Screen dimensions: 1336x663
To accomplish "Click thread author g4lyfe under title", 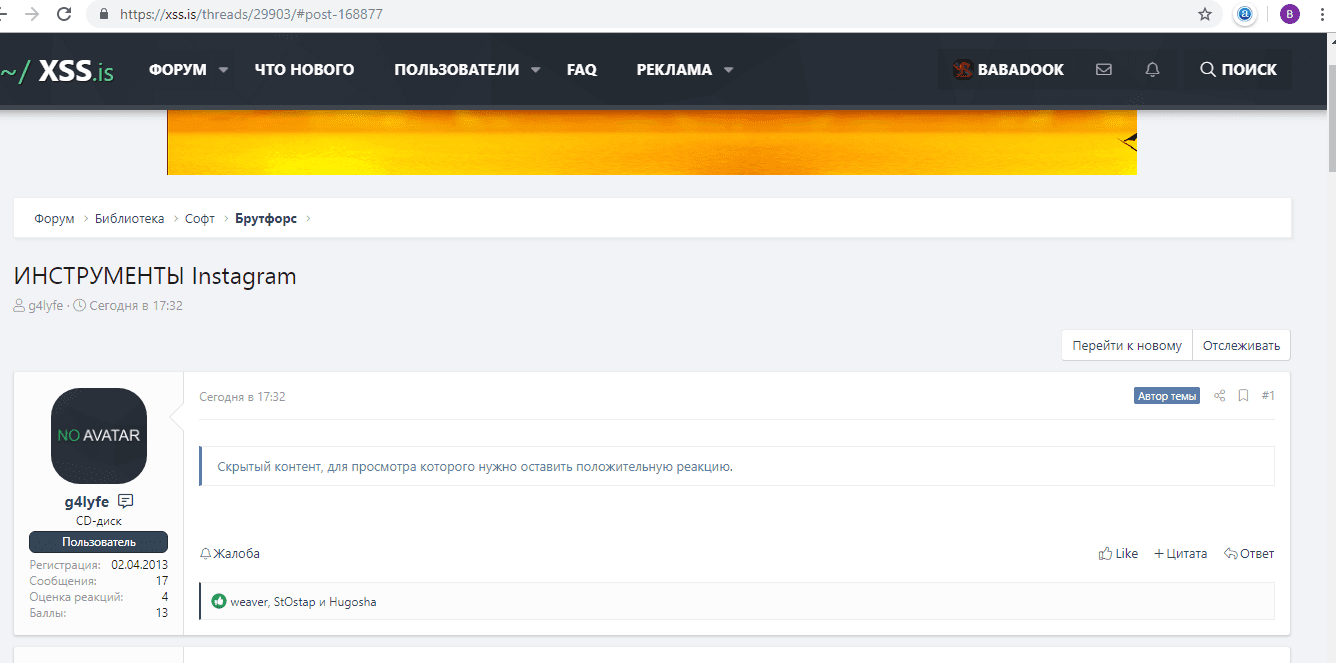I will pyautogui.click(x=45, y=306).
